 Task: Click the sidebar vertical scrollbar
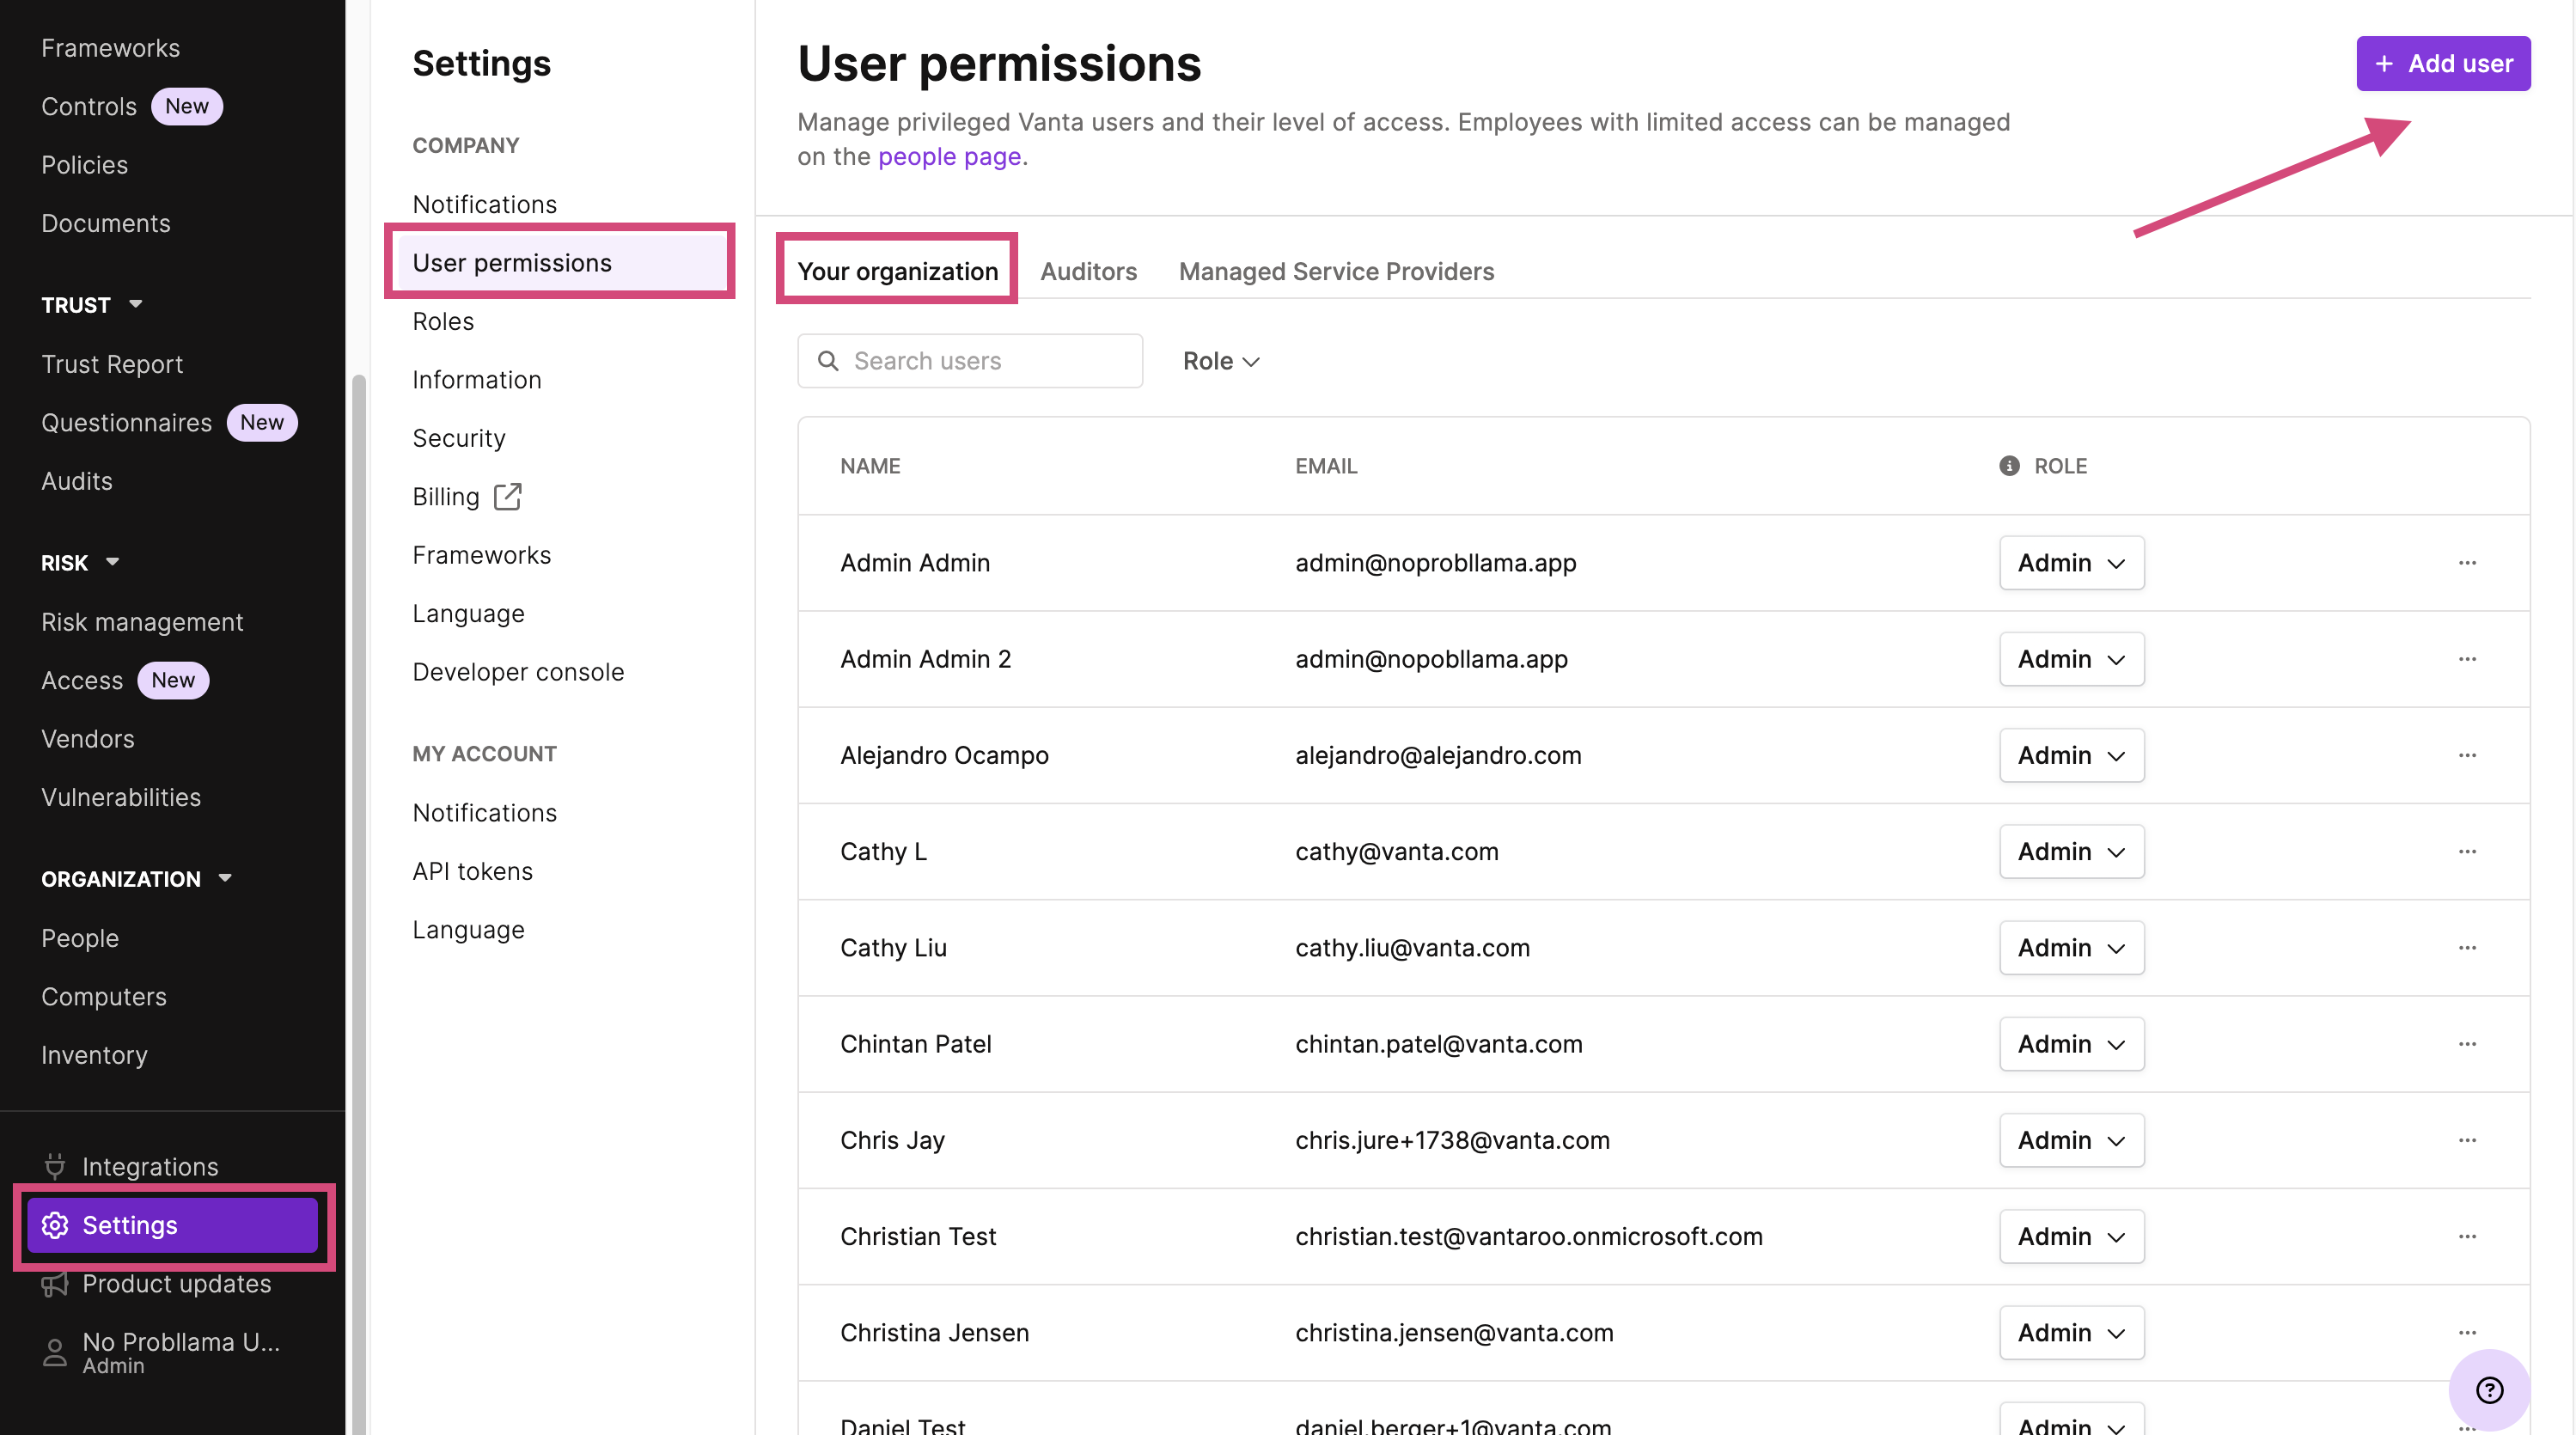[359, 905]
